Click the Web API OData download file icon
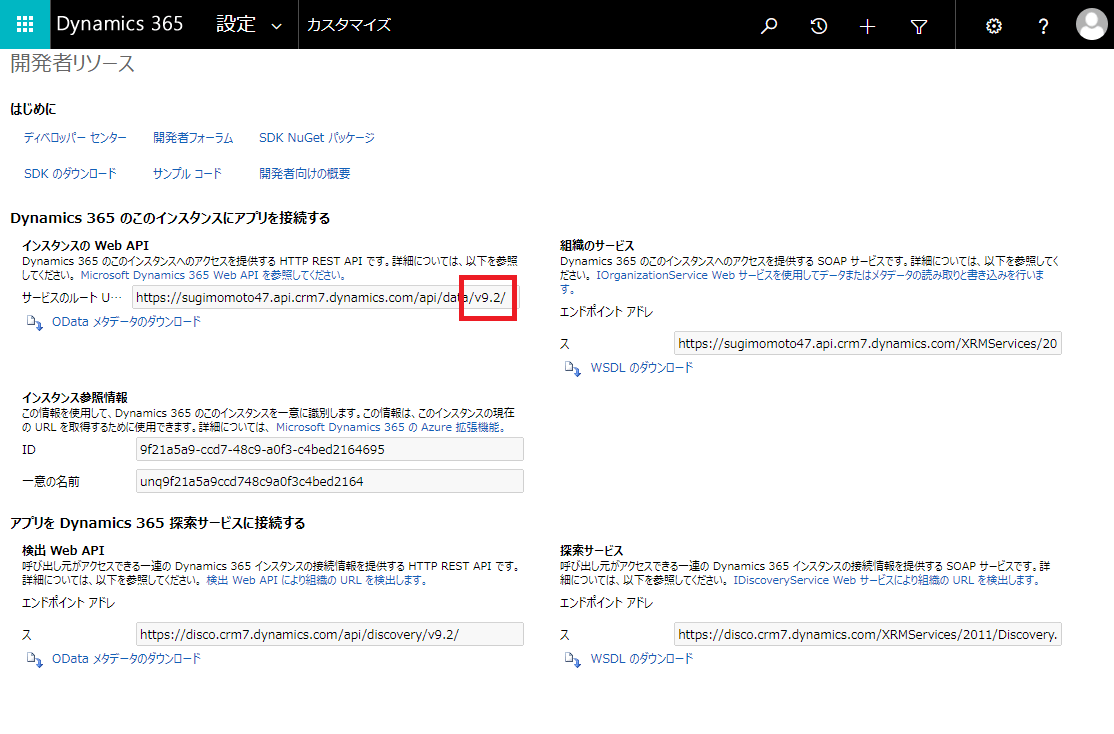1114x734 pixels. (34, 323)
